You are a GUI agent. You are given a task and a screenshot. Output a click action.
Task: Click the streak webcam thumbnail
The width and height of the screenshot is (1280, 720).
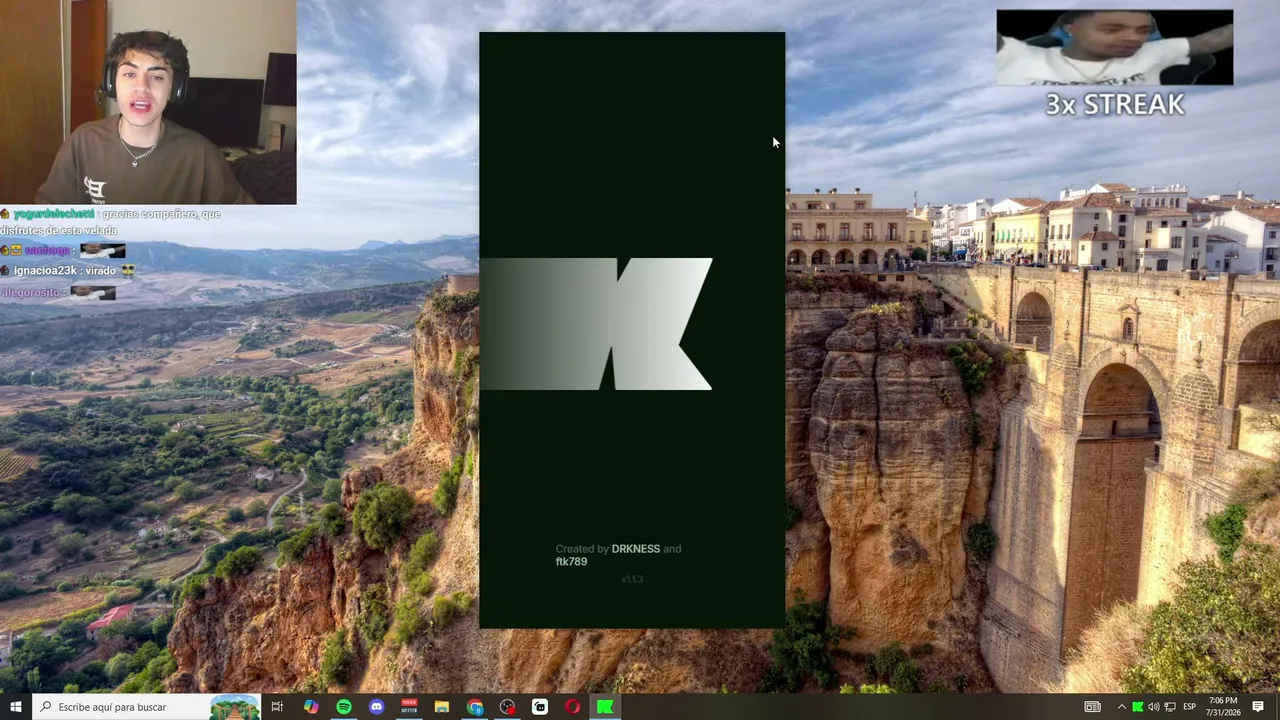click(x=1115, y=48)
